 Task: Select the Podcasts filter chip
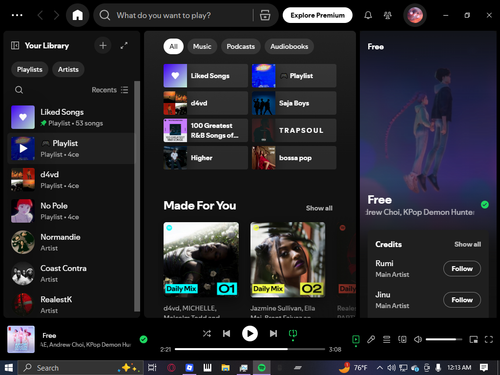tap(241, 46)
